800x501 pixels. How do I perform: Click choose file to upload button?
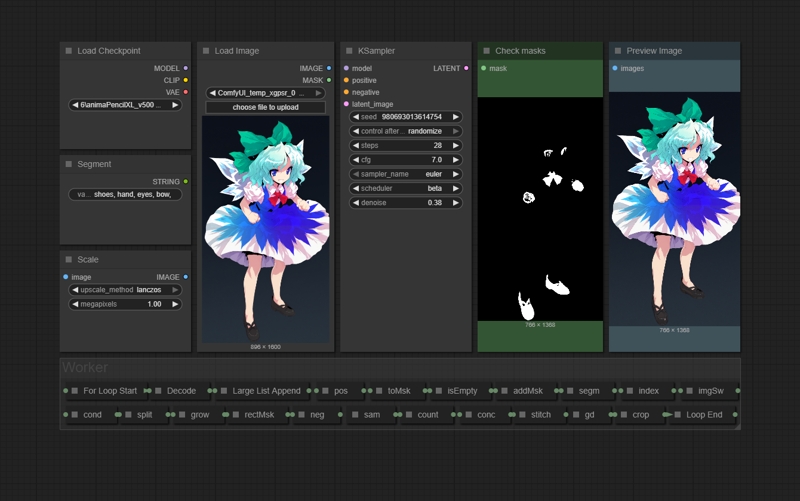tap(265, 107)
